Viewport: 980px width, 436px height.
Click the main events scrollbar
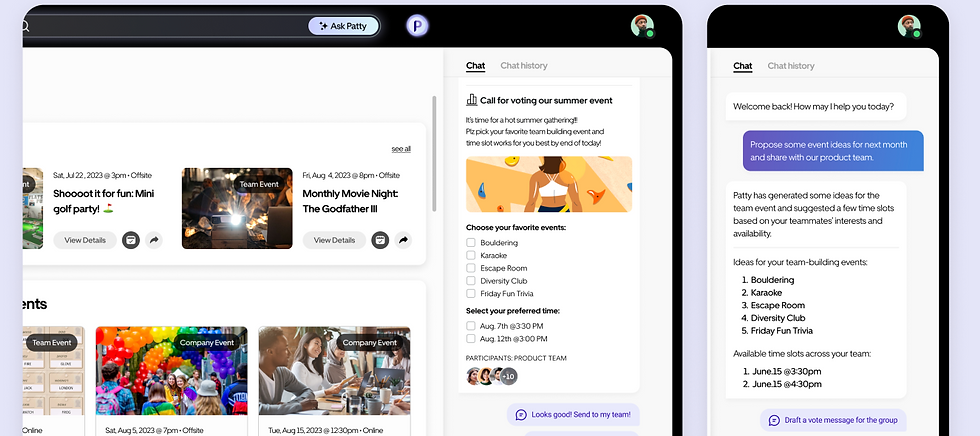click(x=434, y=154)
